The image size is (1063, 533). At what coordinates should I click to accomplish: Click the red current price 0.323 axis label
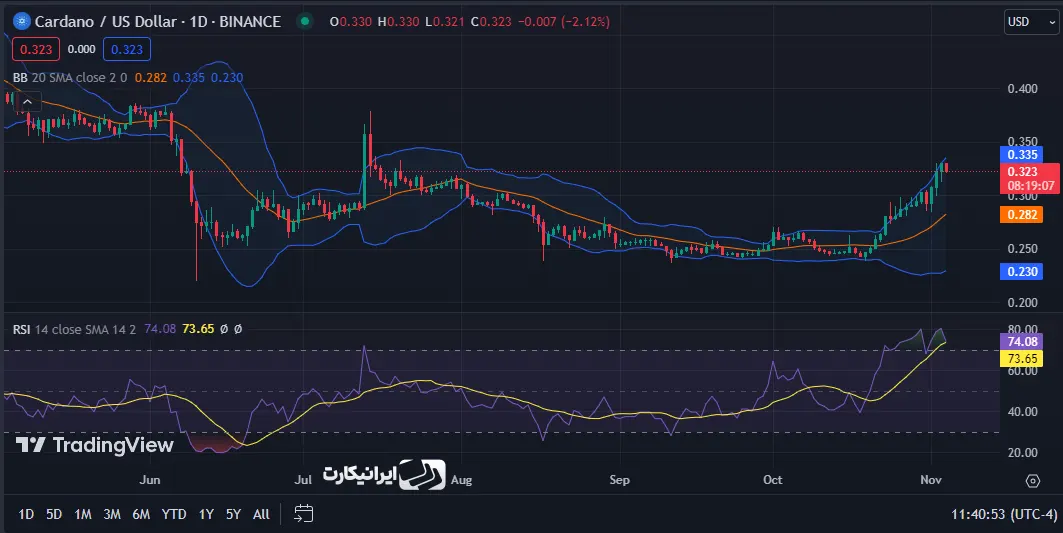point(1021,172)
